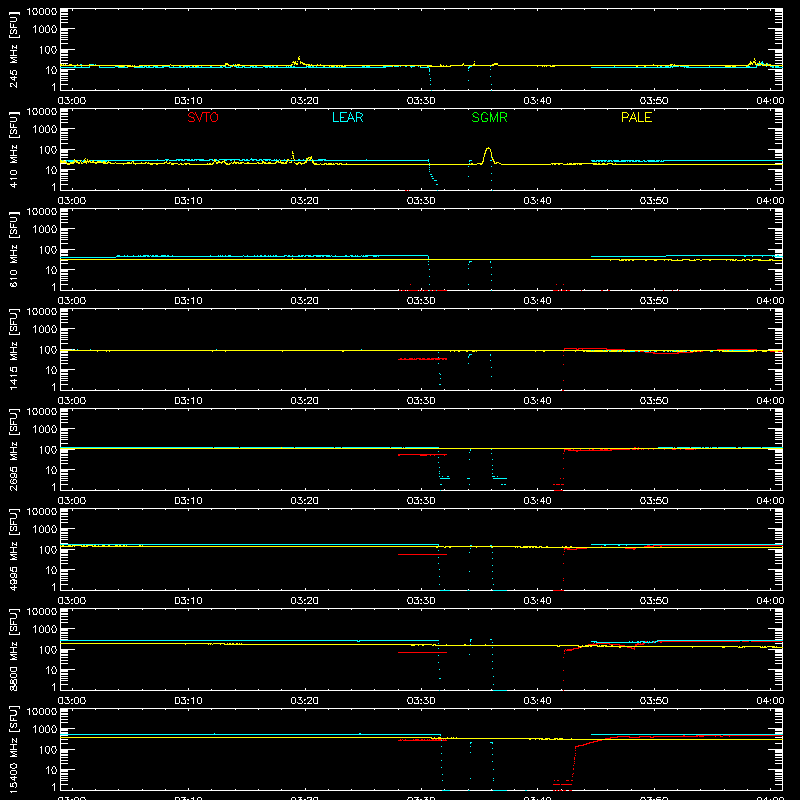
Task: Click 03:30 tick label below 1415 MHz panel
Action: (x=421, y=401)
